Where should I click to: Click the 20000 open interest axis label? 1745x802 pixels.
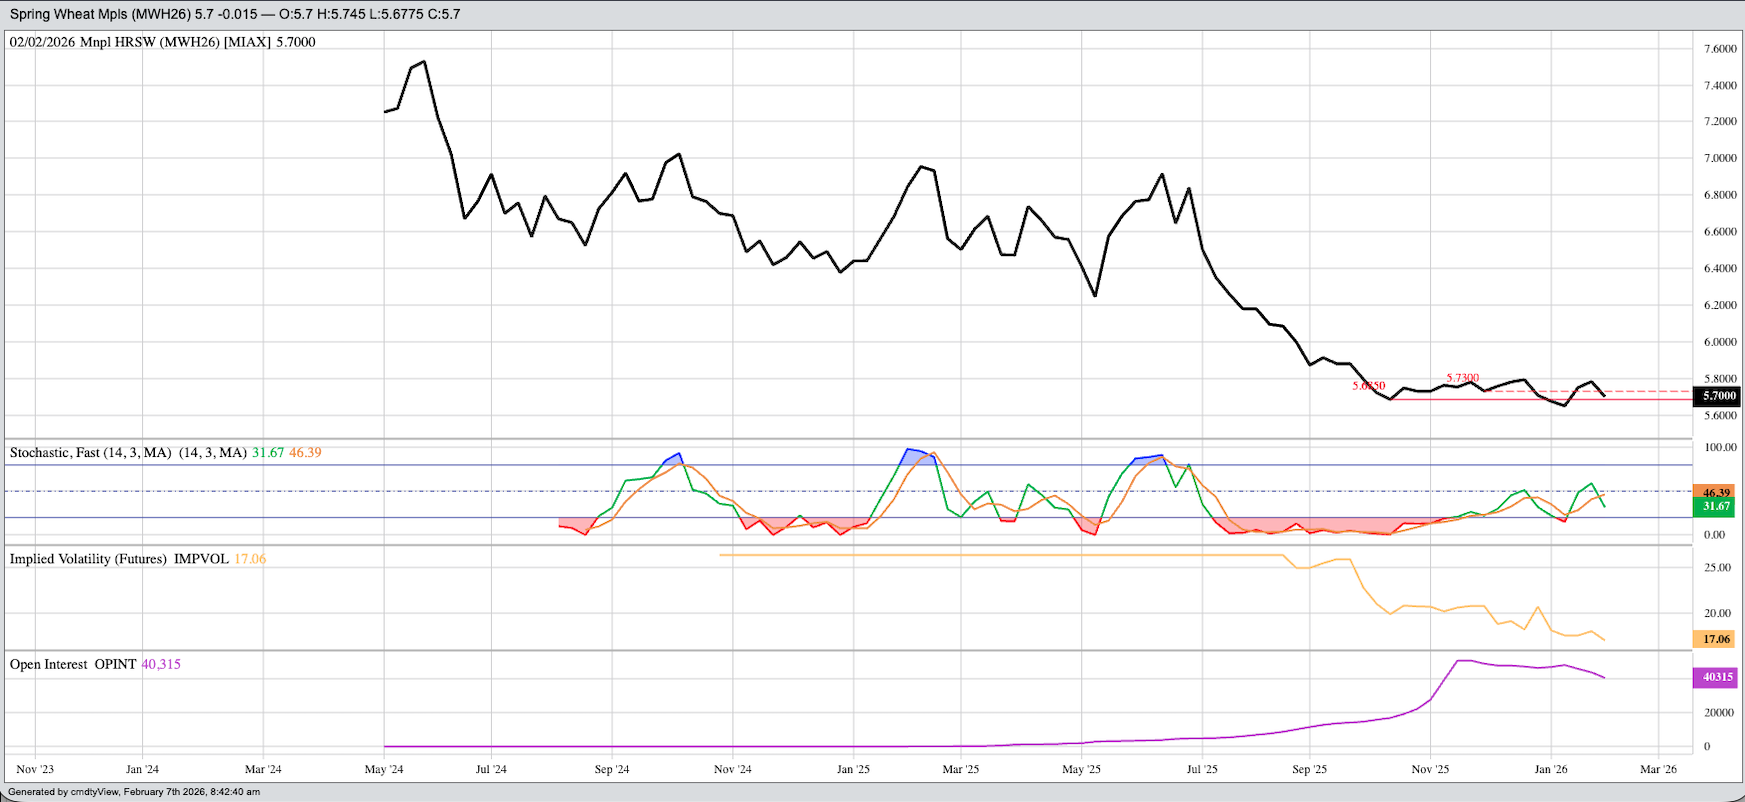tap(1719, 713)
